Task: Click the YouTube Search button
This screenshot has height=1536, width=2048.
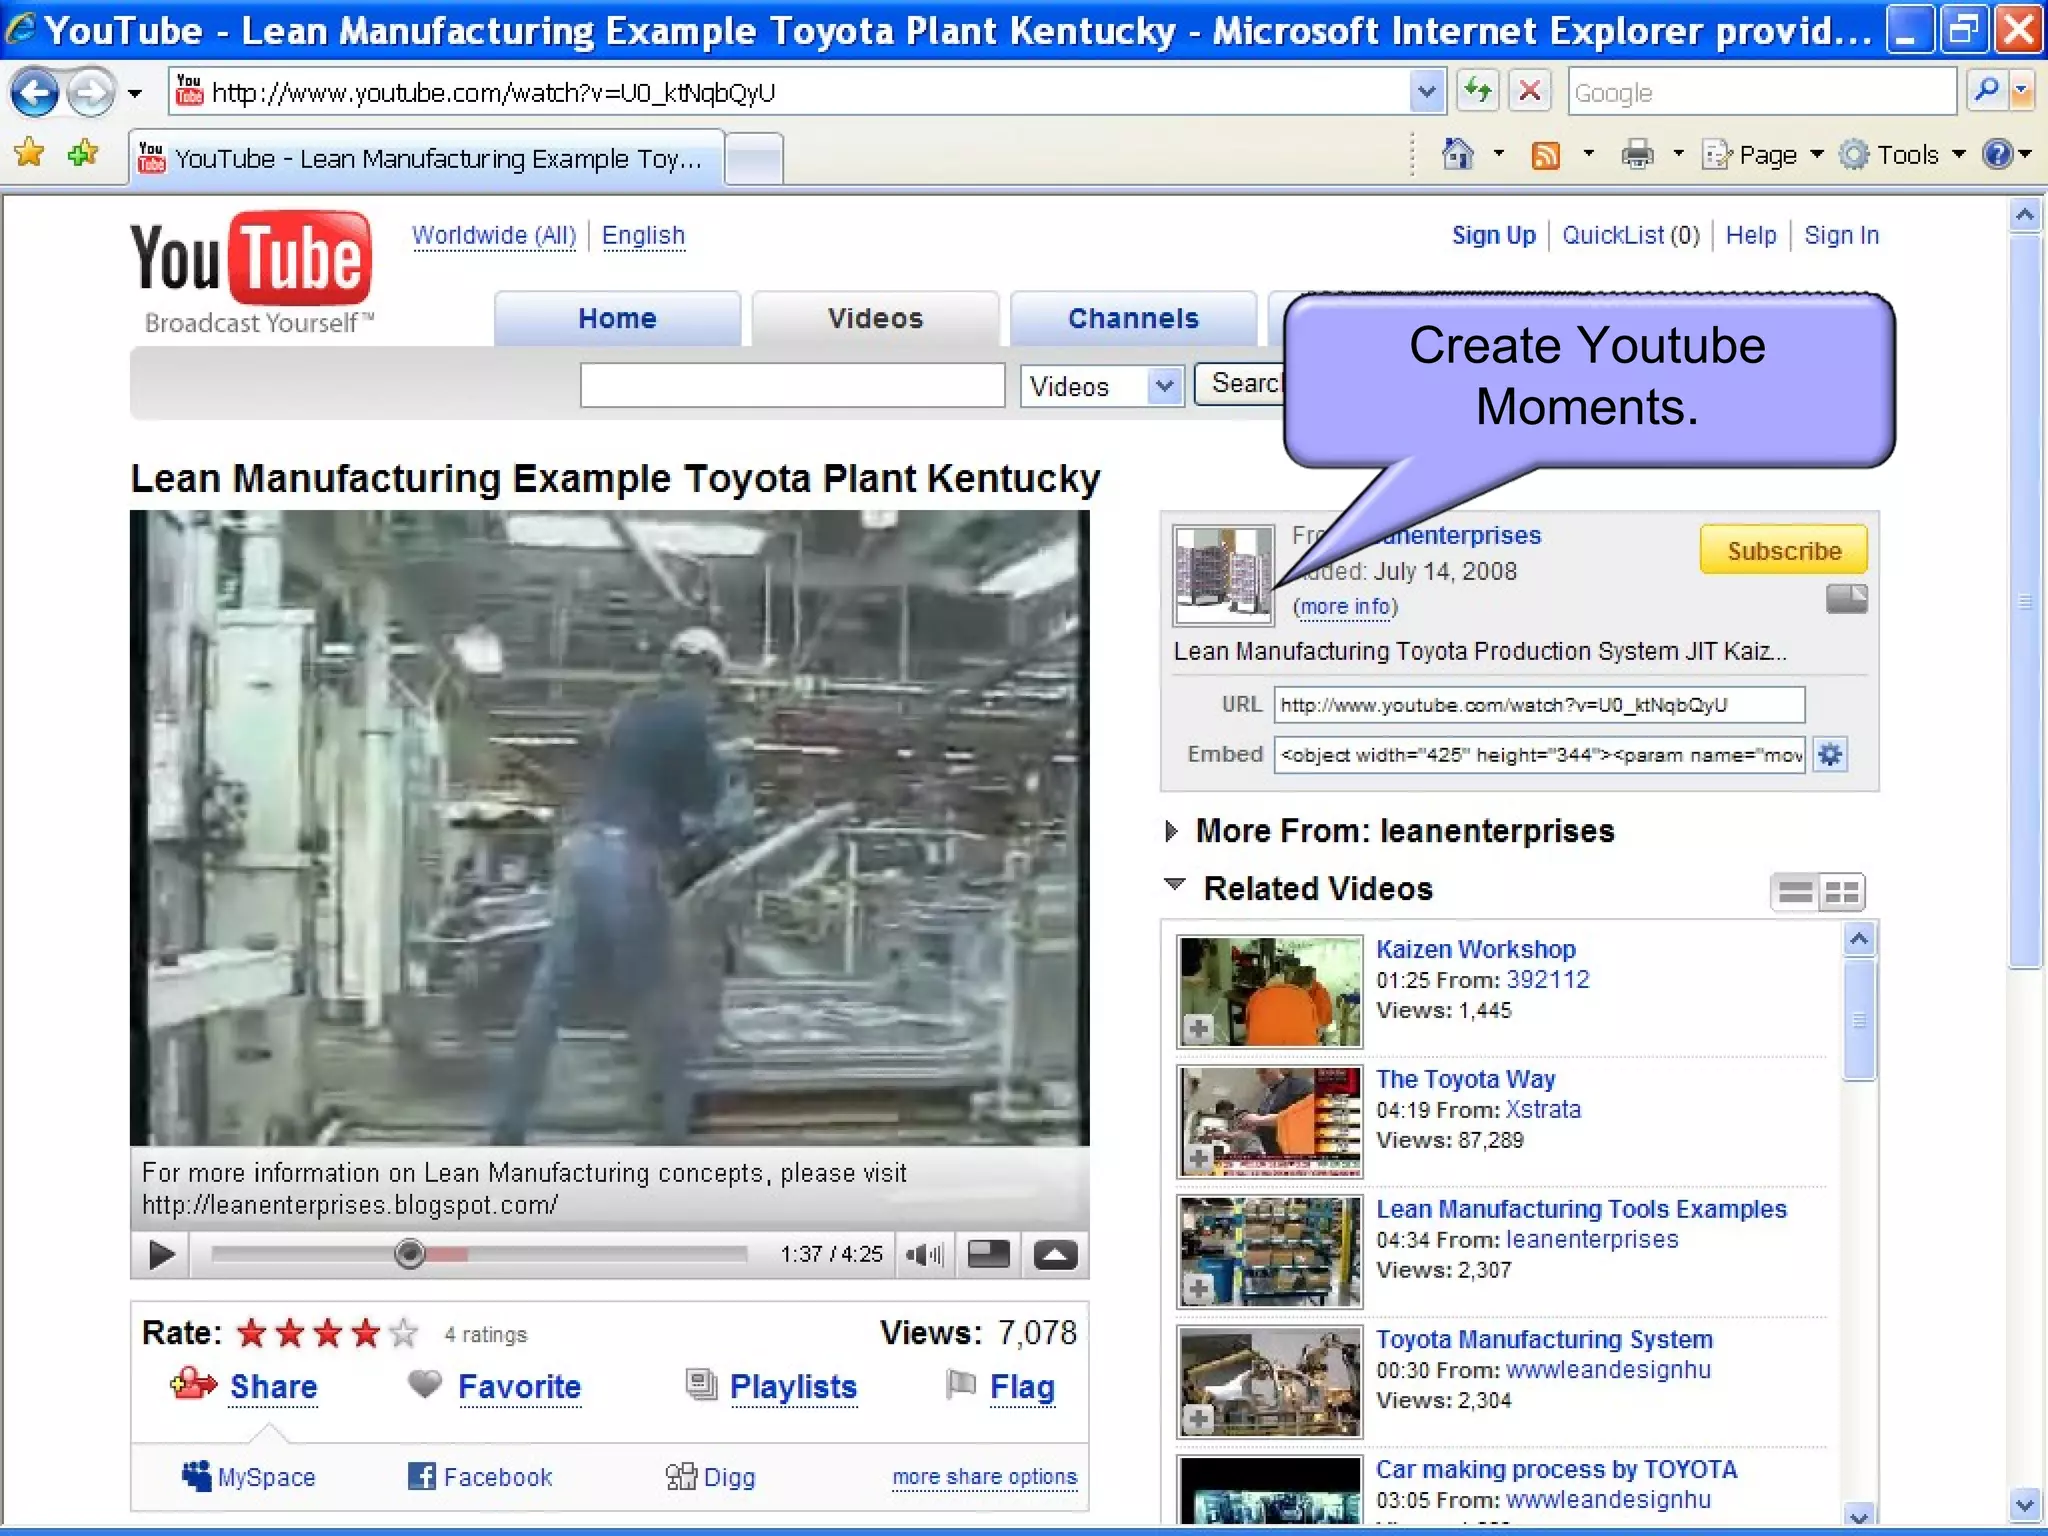Action: tap(1240, 384)
